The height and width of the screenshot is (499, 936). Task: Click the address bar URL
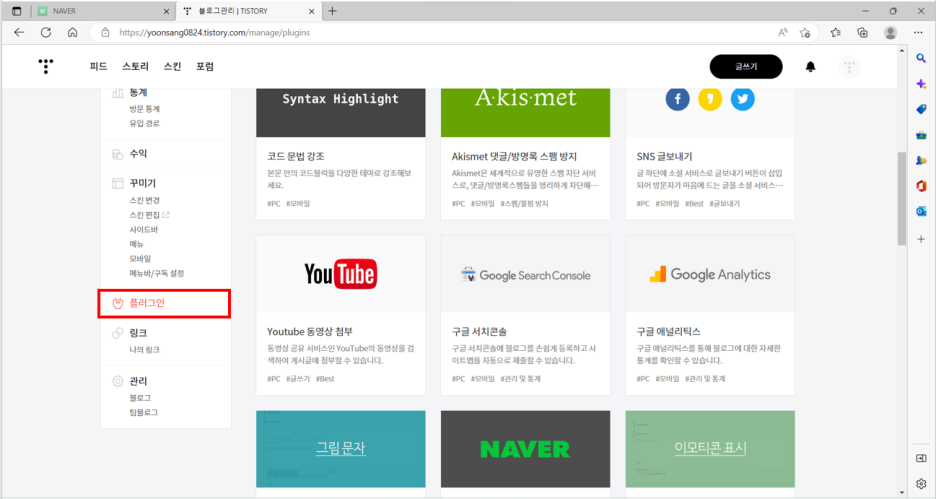[x=214, y=32]
